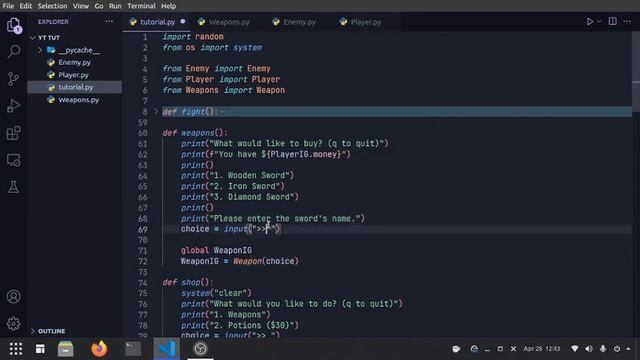The height and width of the screenshot is (360, 640).
Task: Open the microphone indicator in tray
Action: (603, 349)
